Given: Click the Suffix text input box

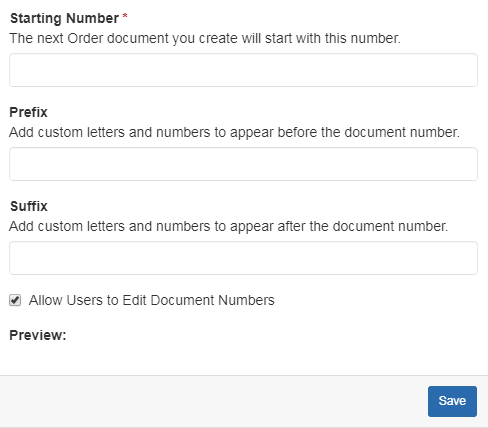Looking at the screenshot, I should [x=243, y=258].
